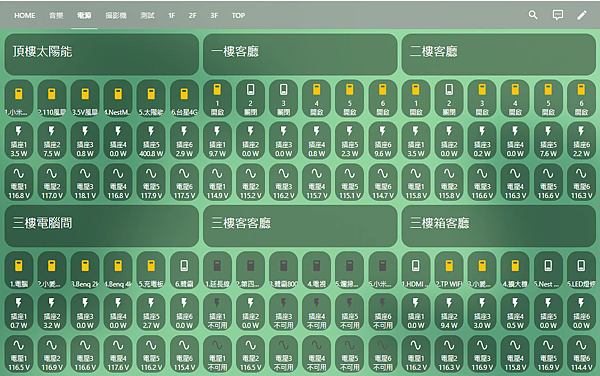Open the 400.8 W 插座5 power sensor
This screenshot has height=376, width=600.
[x=151, y=140]
